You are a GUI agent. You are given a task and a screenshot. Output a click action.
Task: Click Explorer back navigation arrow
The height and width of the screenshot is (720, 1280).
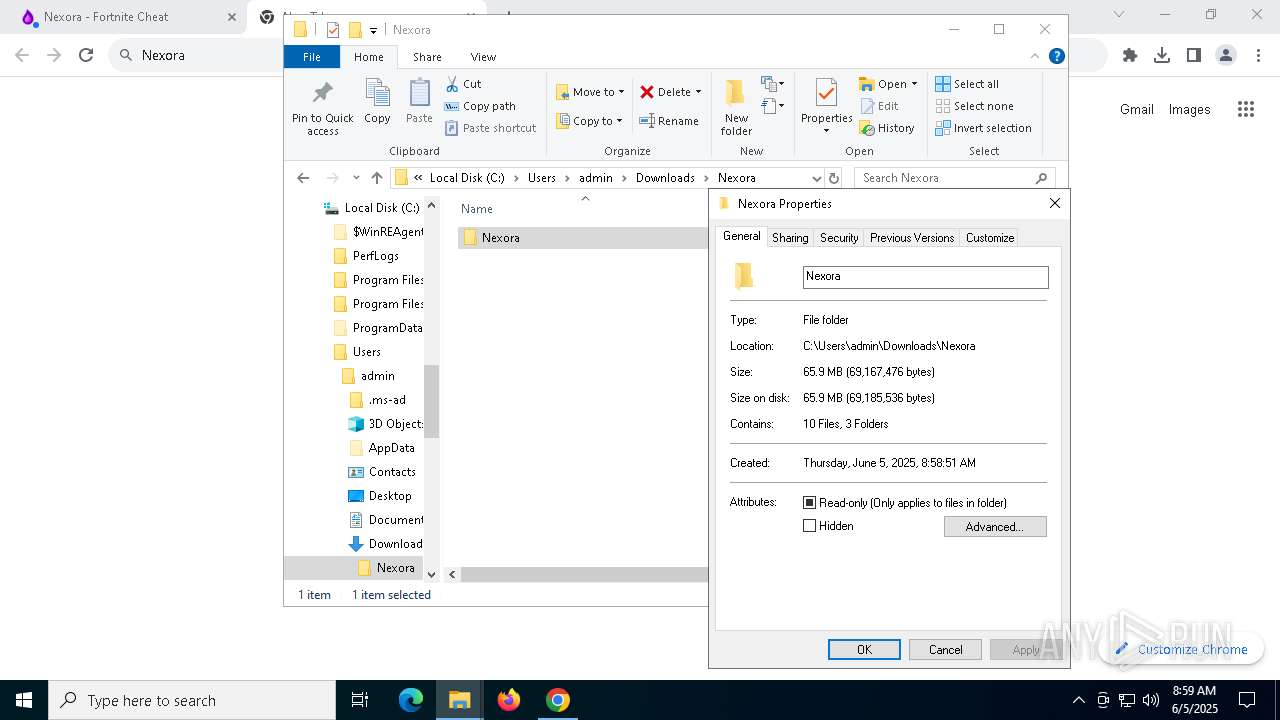pos(303,178)
